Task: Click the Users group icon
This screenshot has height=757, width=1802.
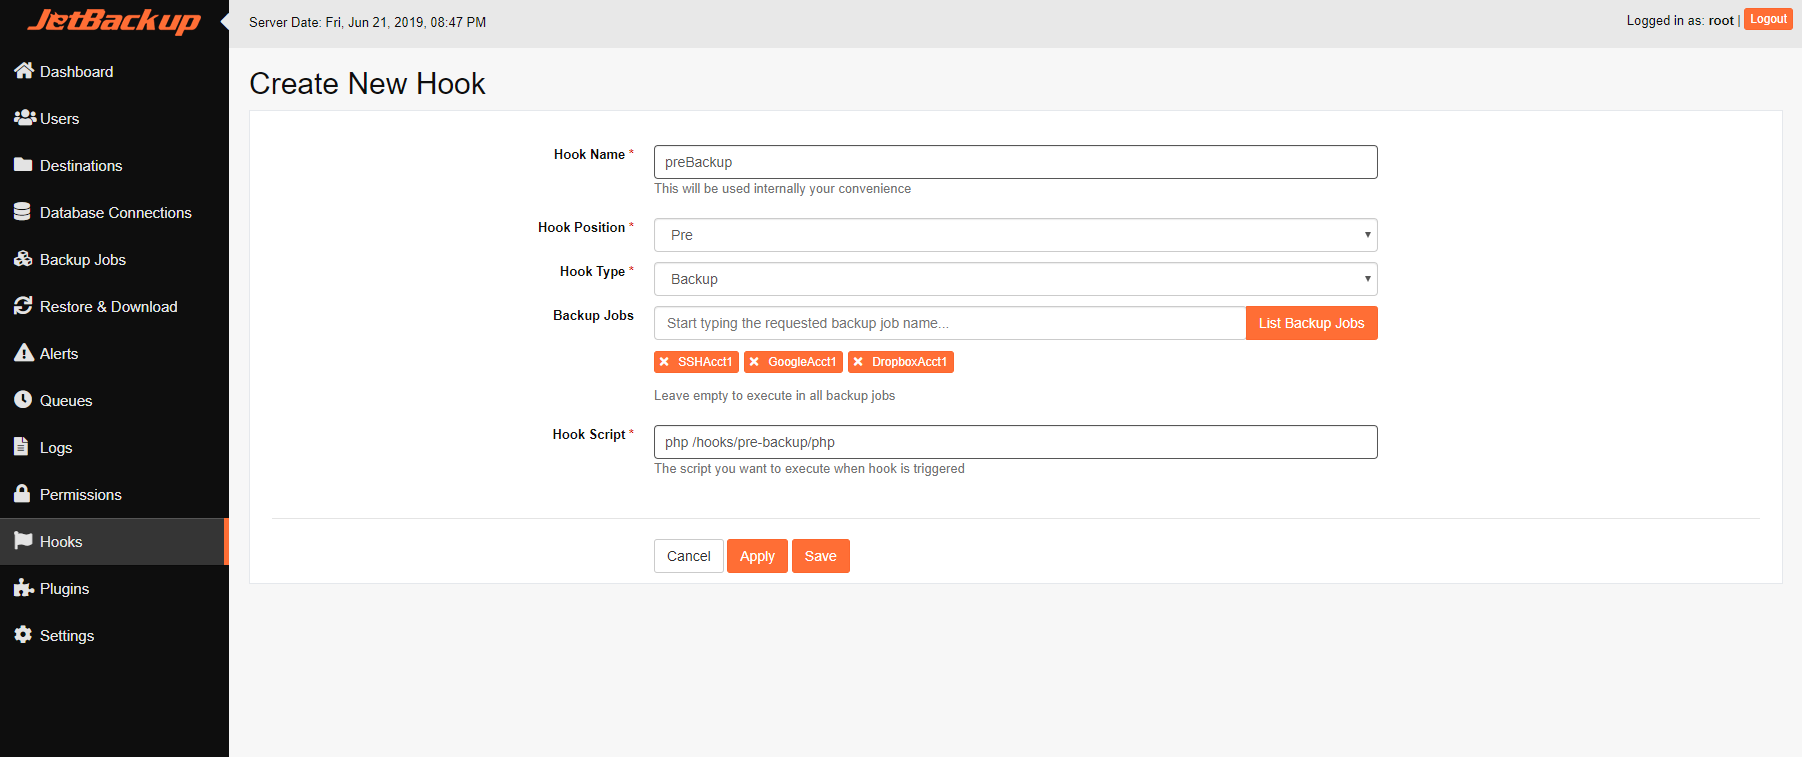Action: [x=25, y=118]
